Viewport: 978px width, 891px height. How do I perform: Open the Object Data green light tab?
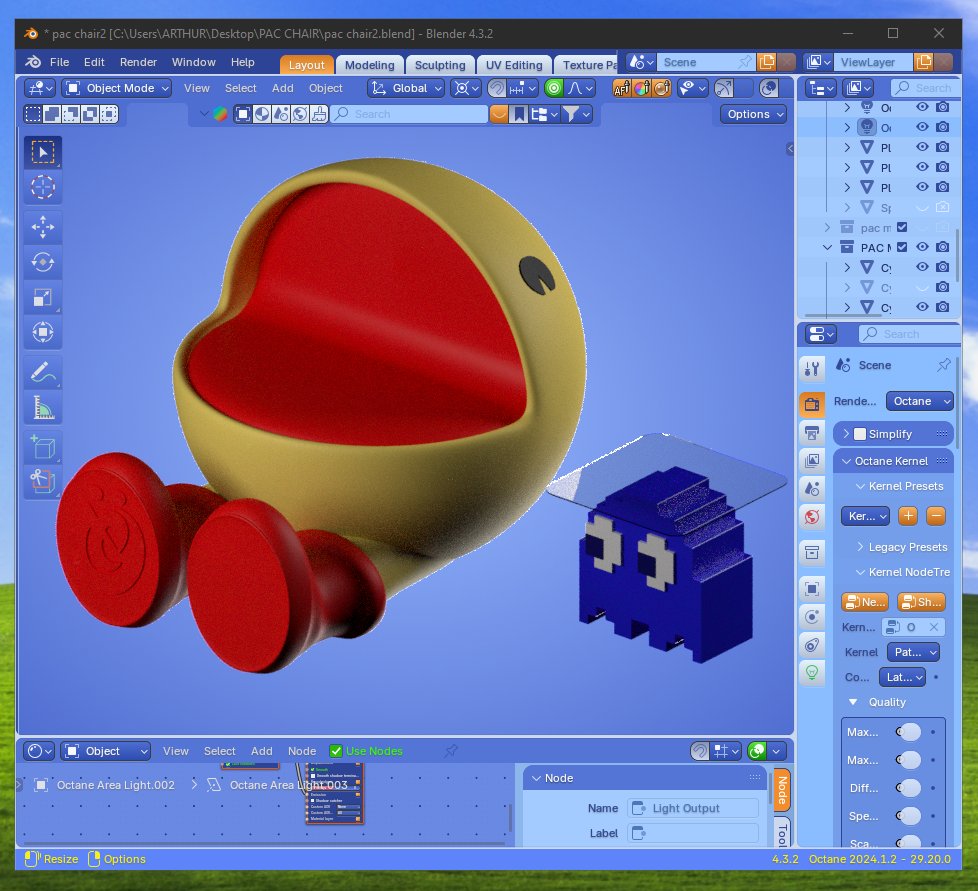point(811,672)
